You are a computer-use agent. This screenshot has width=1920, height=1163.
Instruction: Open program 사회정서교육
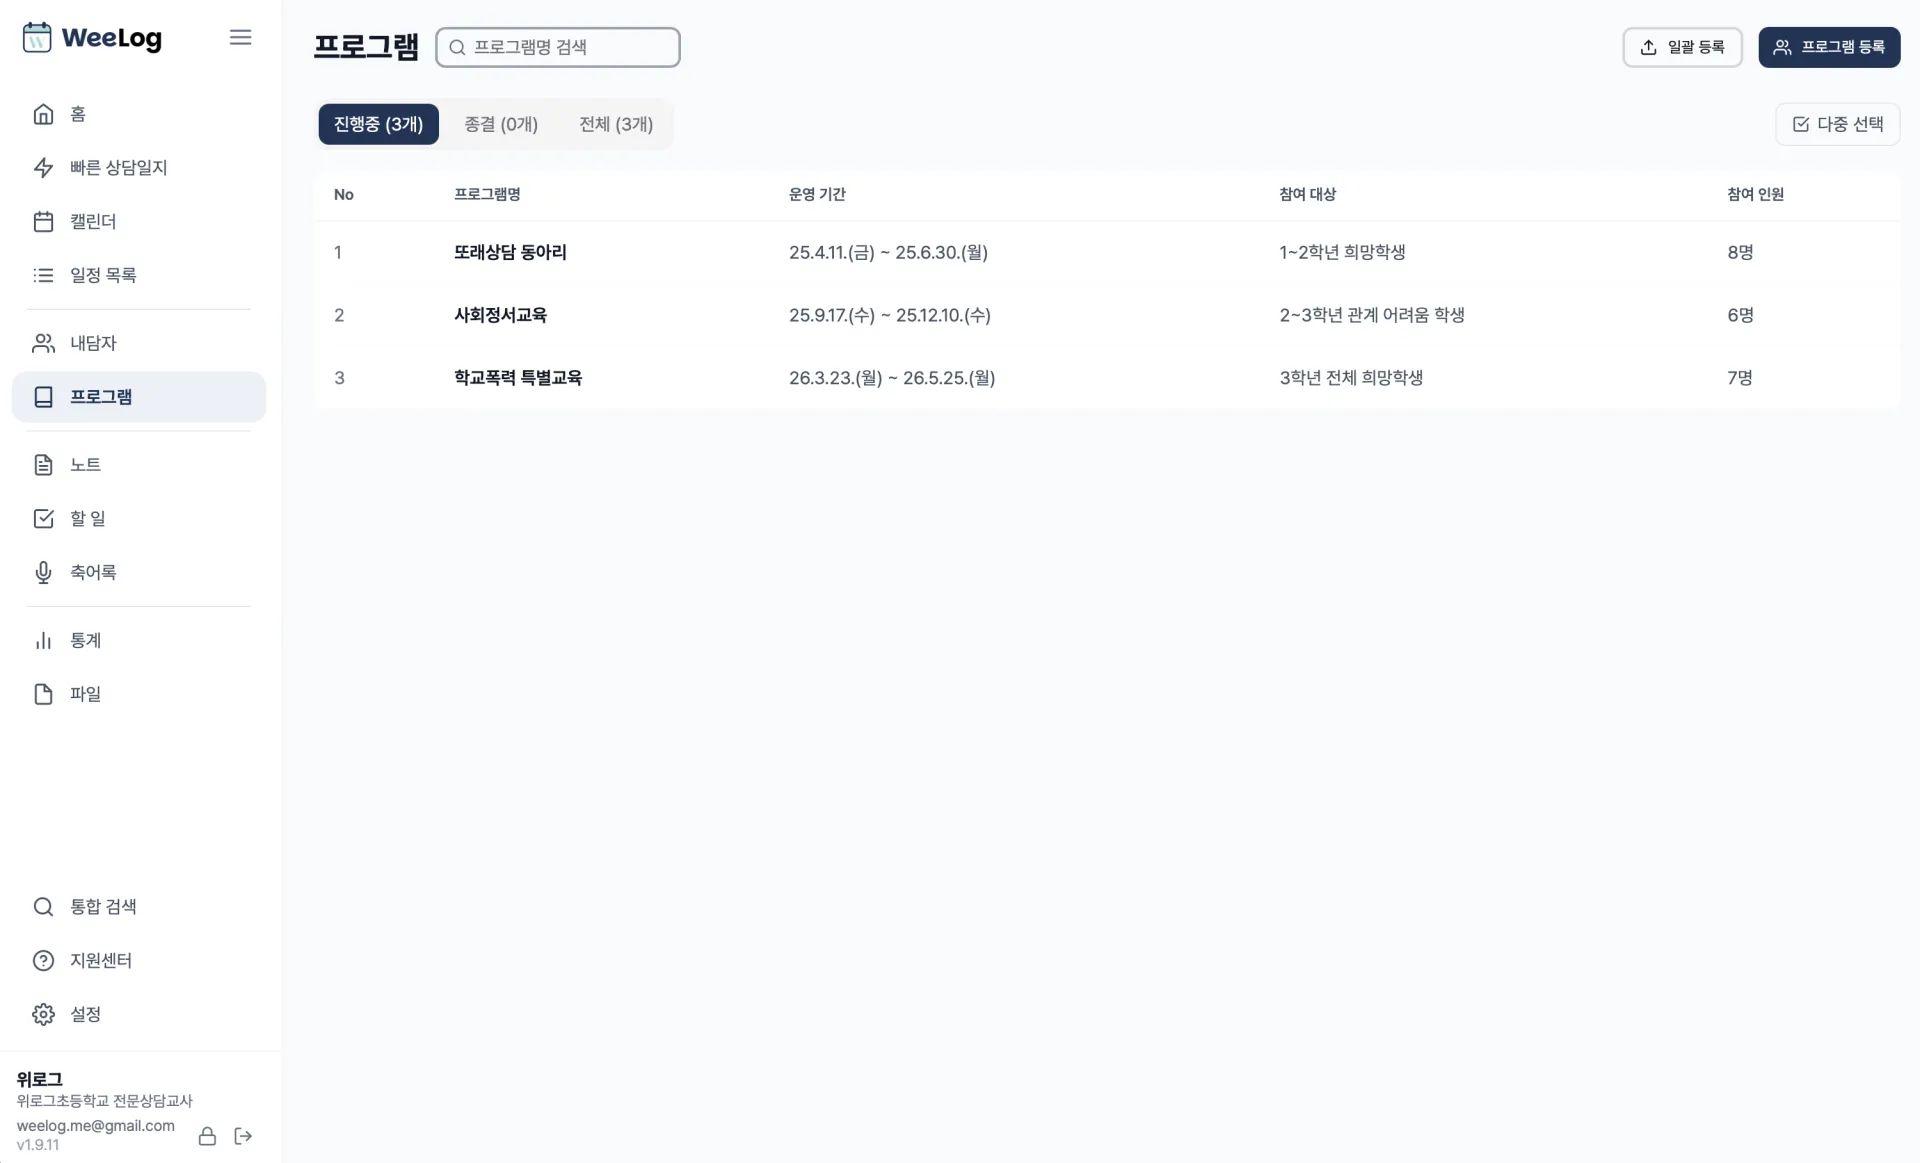pyautogui.click(x=500, y=315)
